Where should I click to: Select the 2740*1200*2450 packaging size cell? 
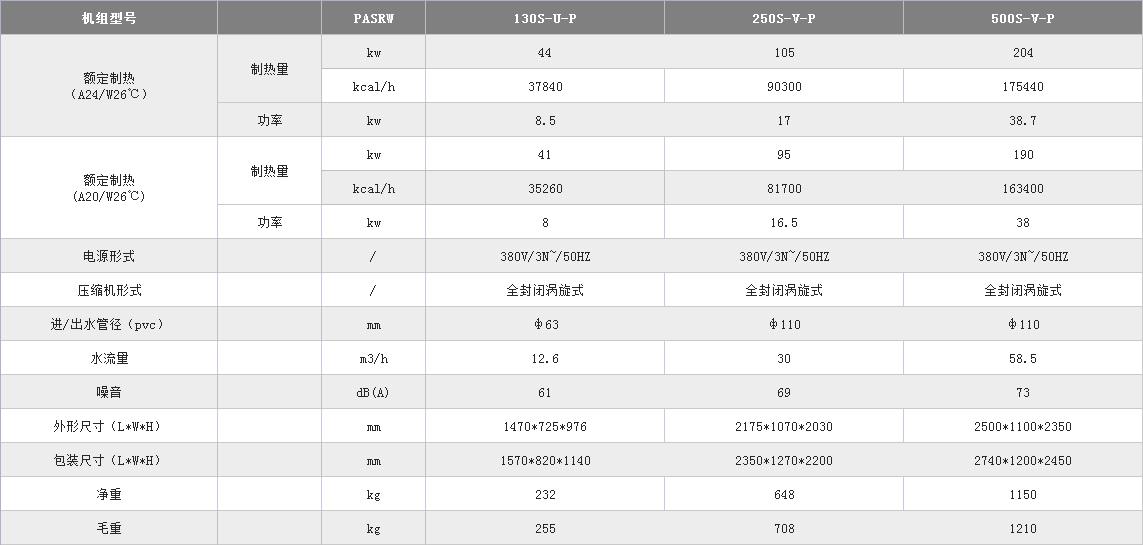tap(1023, 460)
